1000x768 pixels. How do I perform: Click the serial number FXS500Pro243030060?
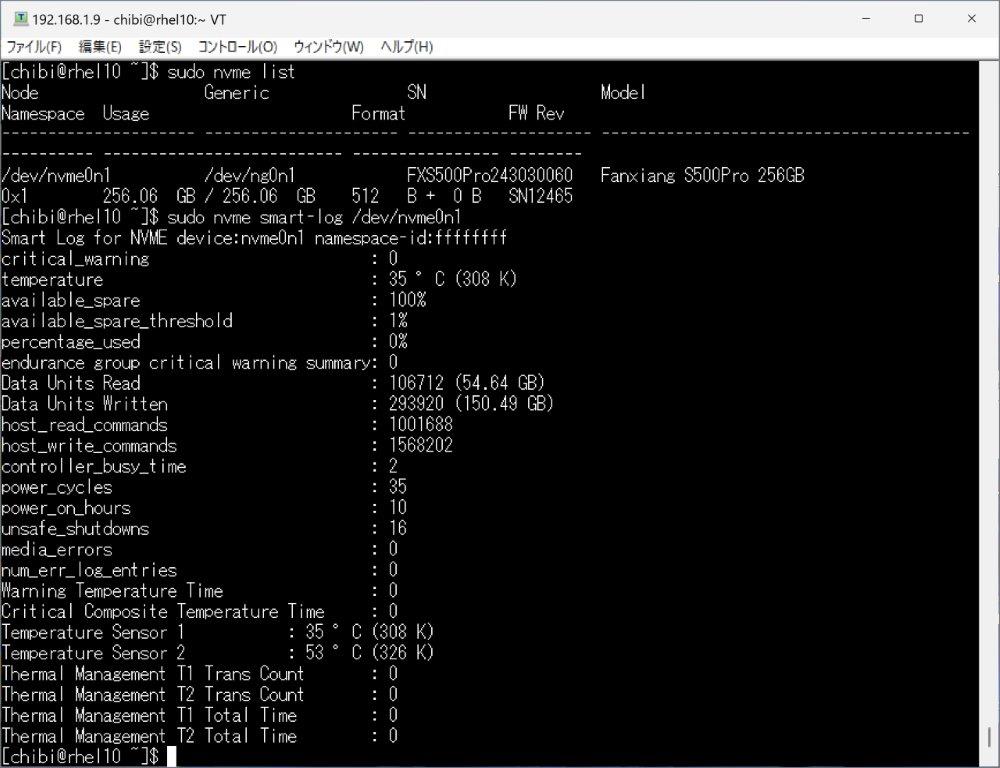pyautogui.click(x=489, y=176)
